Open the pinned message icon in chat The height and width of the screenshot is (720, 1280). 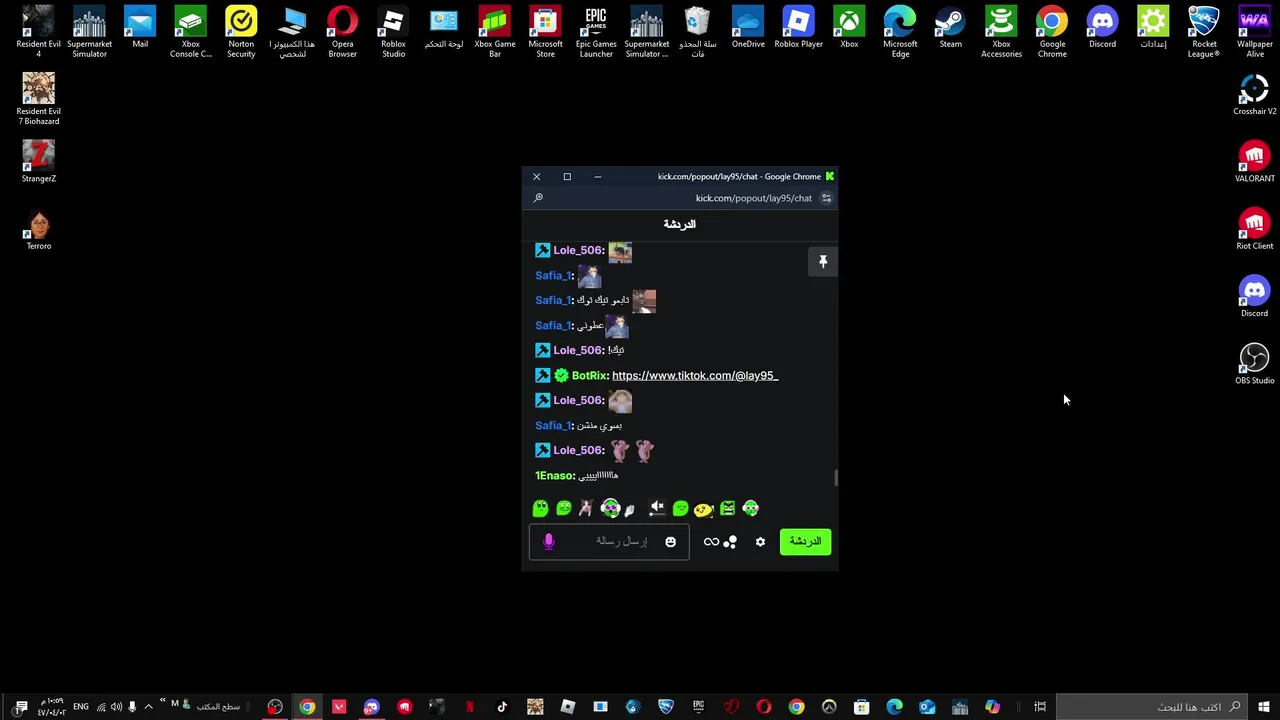click(x=823, y=262)
